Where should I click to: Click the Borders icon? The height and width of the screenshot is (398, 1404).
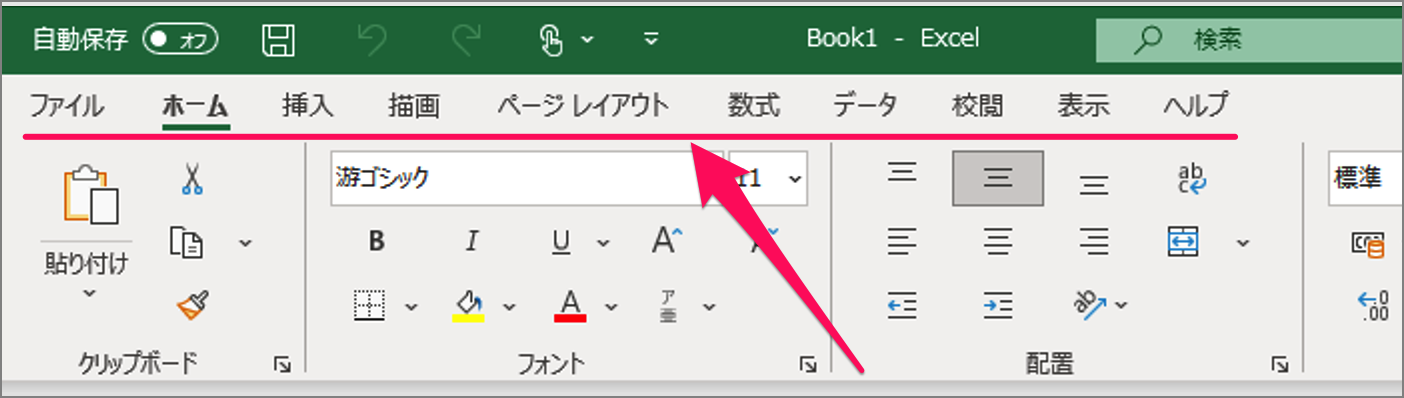coord(370,306)
